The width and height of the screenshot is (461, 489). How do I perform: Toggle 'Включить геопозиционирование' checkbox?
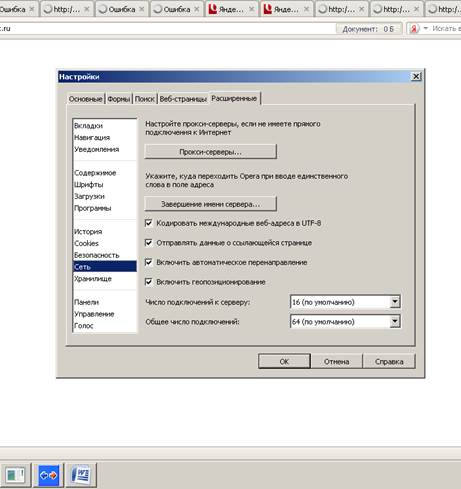click(x=149, y=282)
